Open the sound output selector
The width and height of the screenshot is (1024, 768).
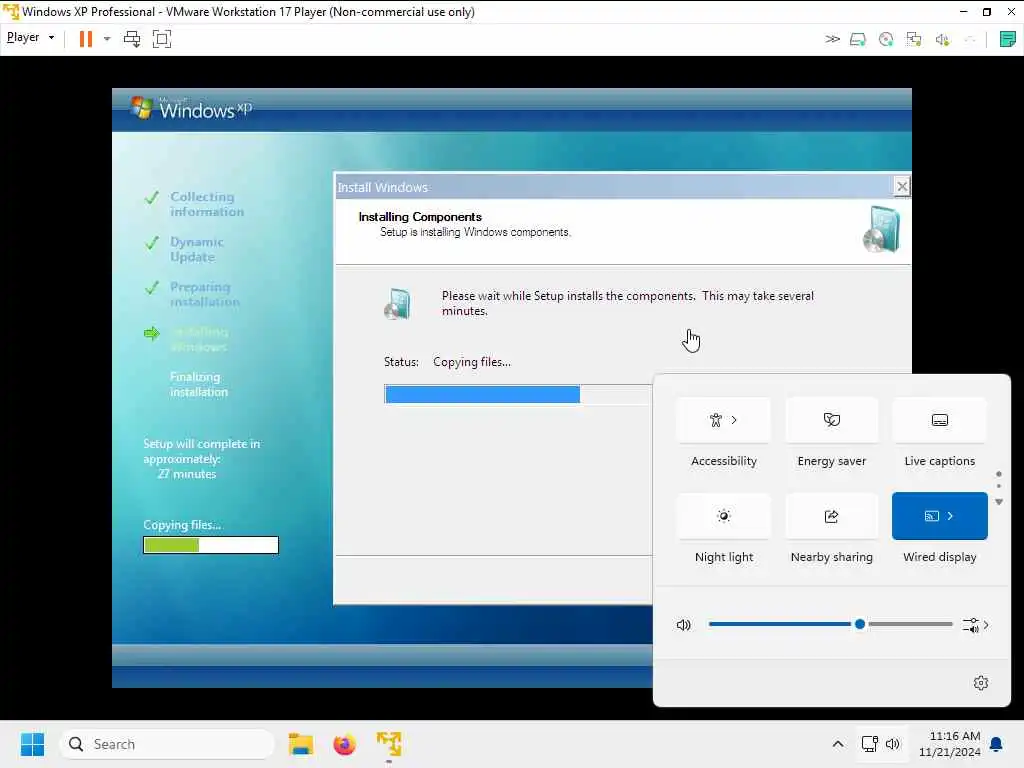[970, 625]
